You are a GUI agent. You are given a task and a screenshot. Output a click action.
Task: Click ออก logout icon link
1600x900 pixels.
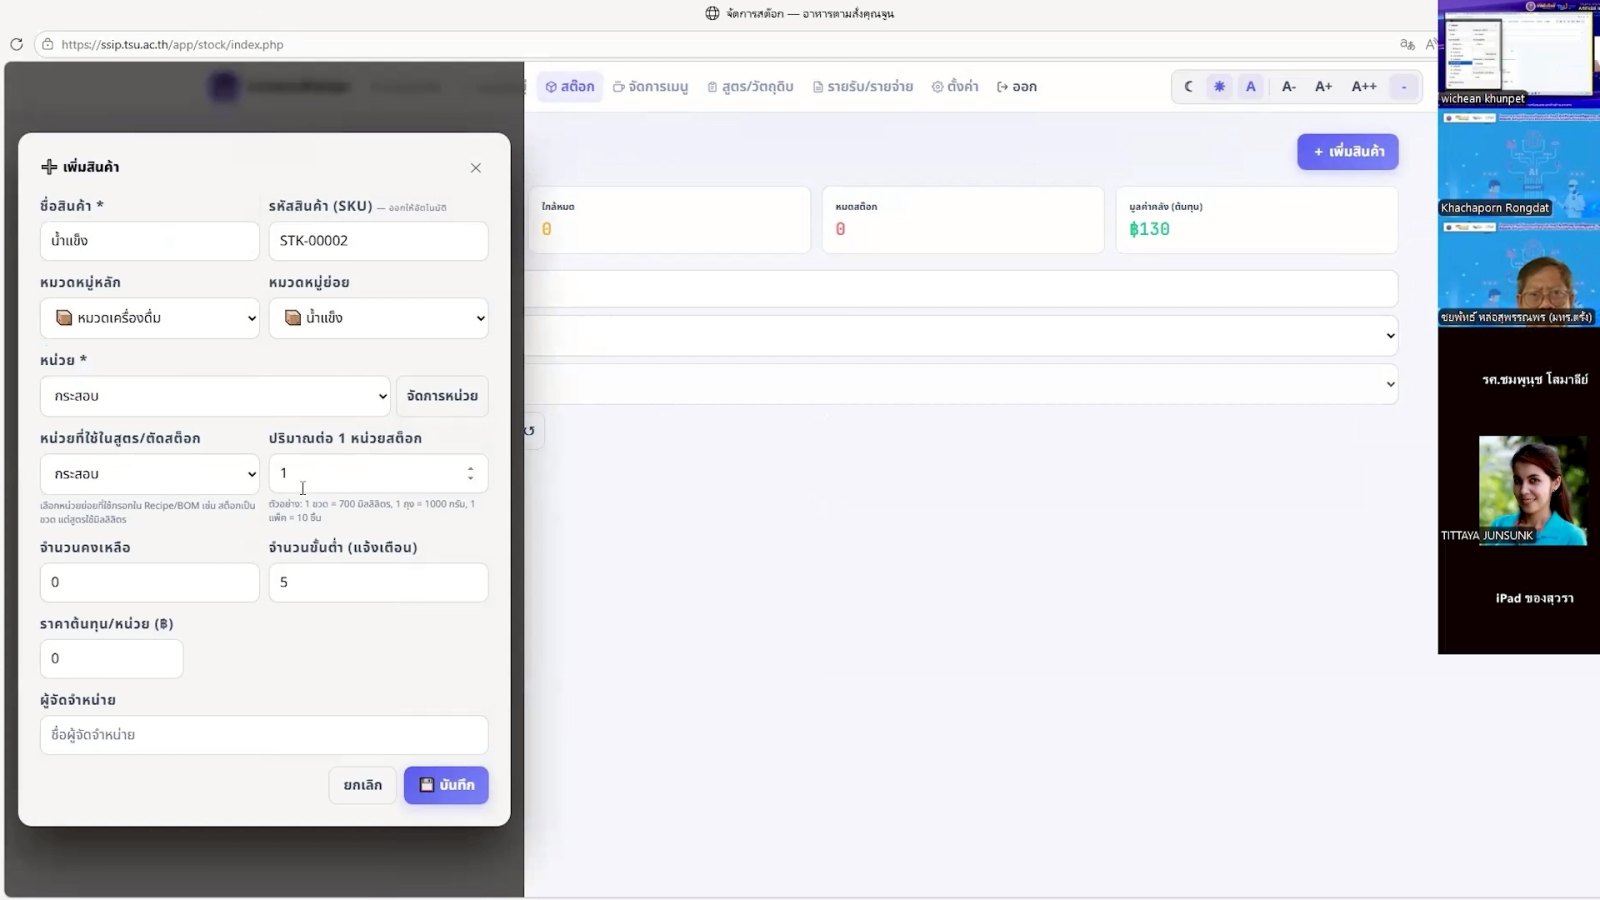click(x=1017, y=87)
